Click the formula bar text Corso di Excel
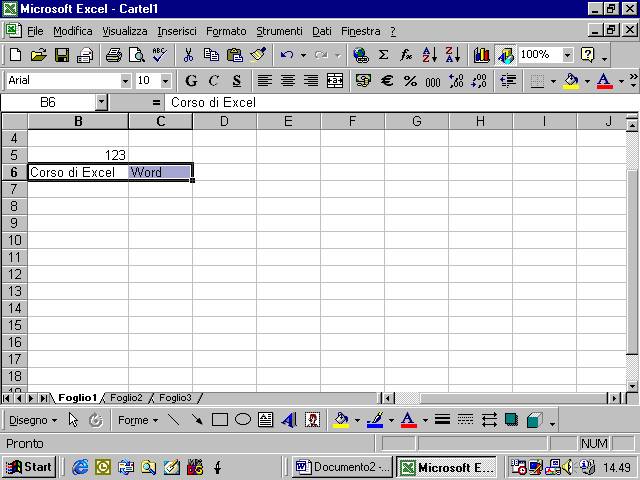640x480 pixels. pyautogui.click(x=213, y=102)
